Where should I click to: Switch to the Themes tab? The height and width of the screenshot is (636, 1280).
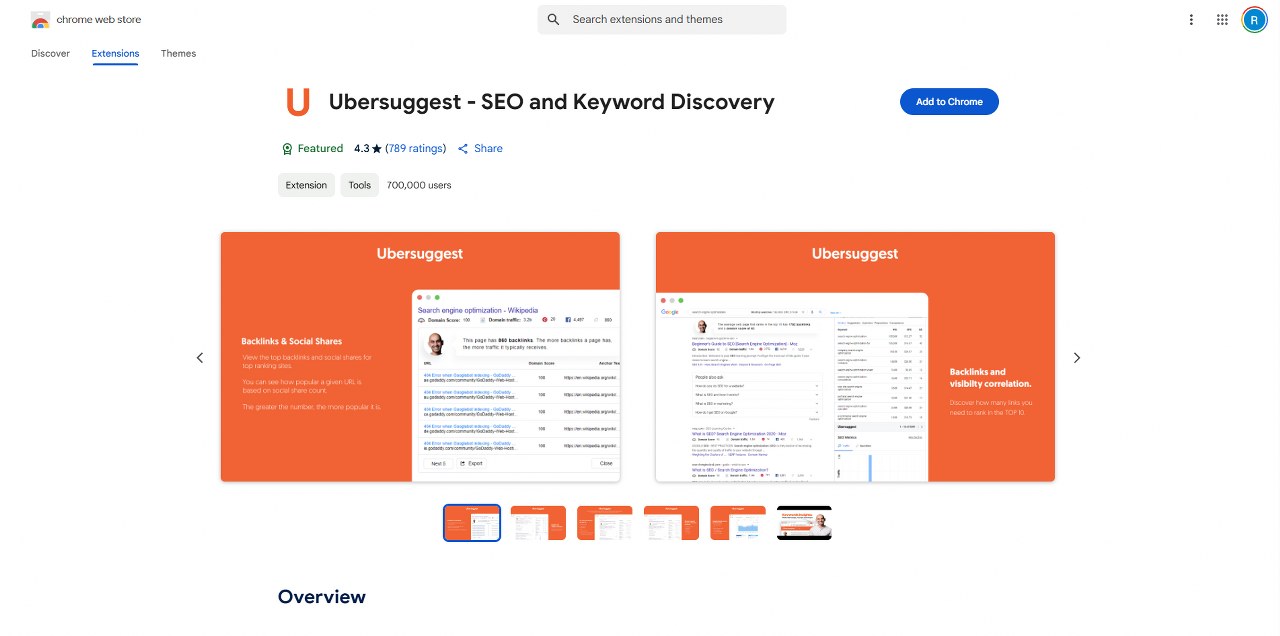178,53
